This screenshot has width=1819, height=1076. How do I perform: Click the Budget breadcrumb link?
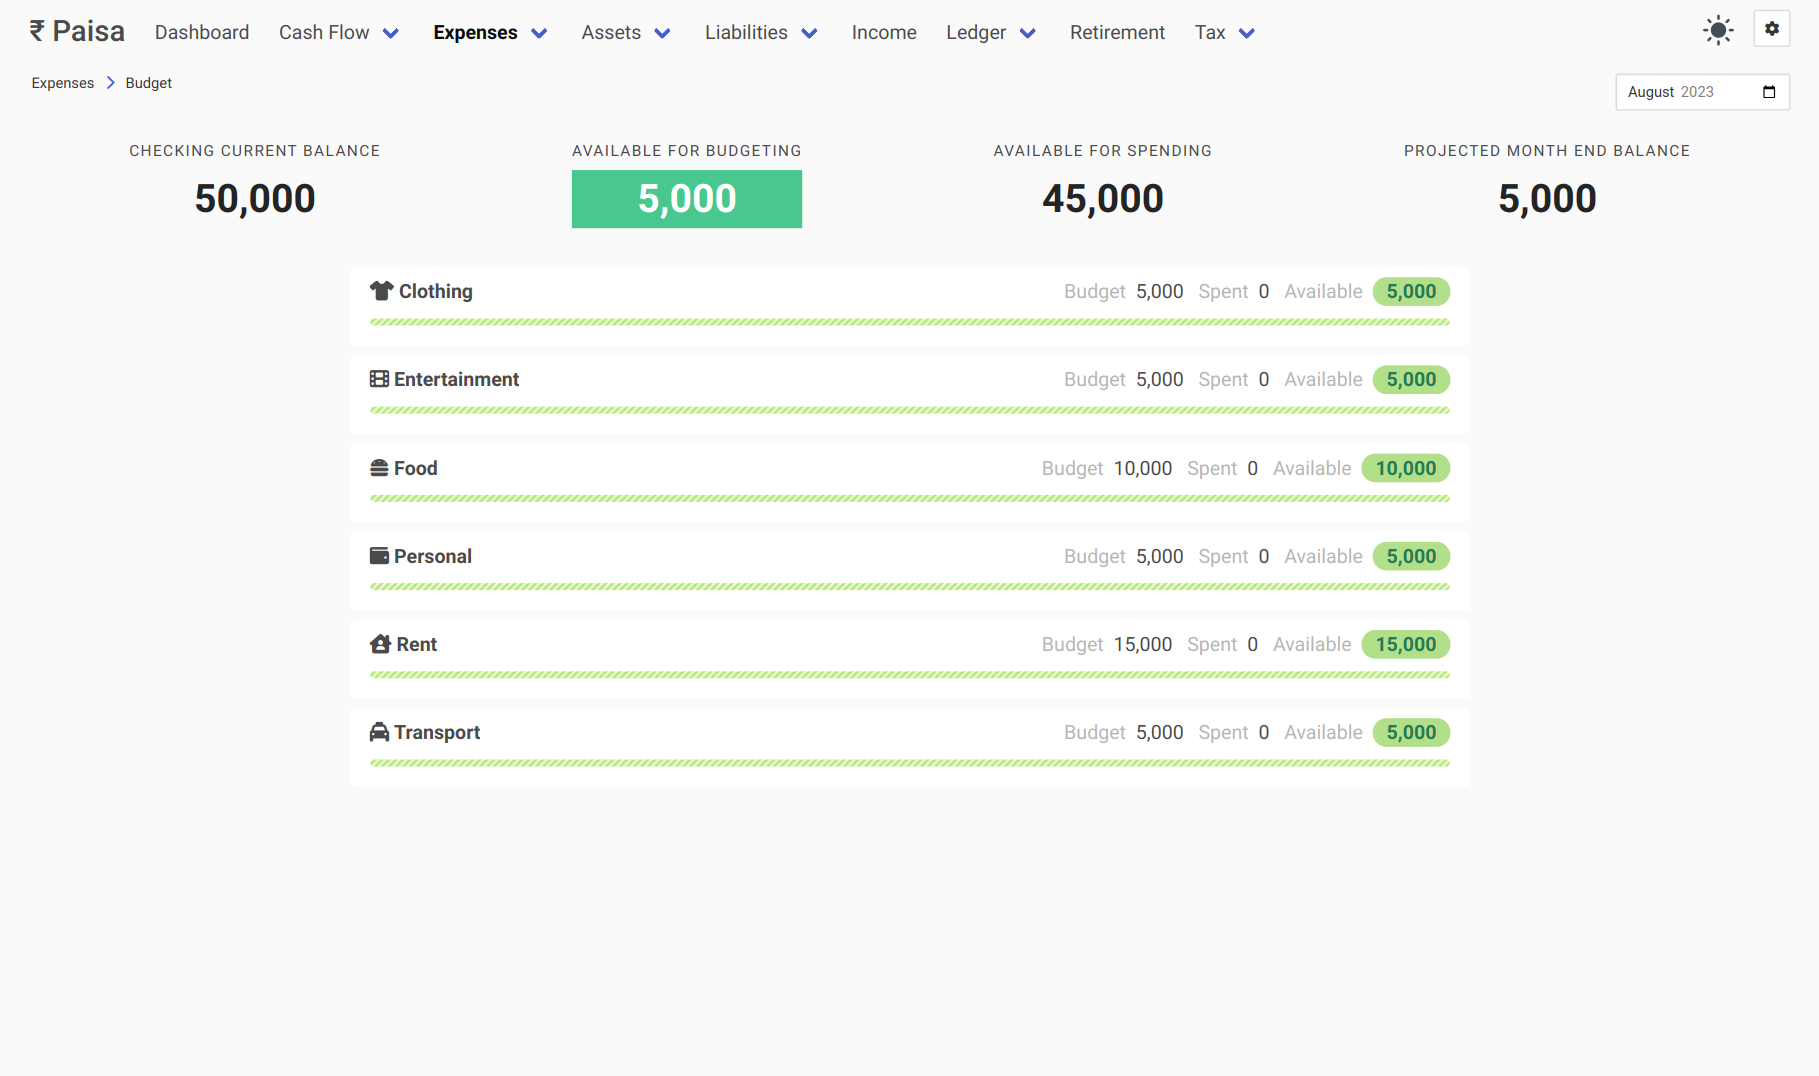coord(149,83)
